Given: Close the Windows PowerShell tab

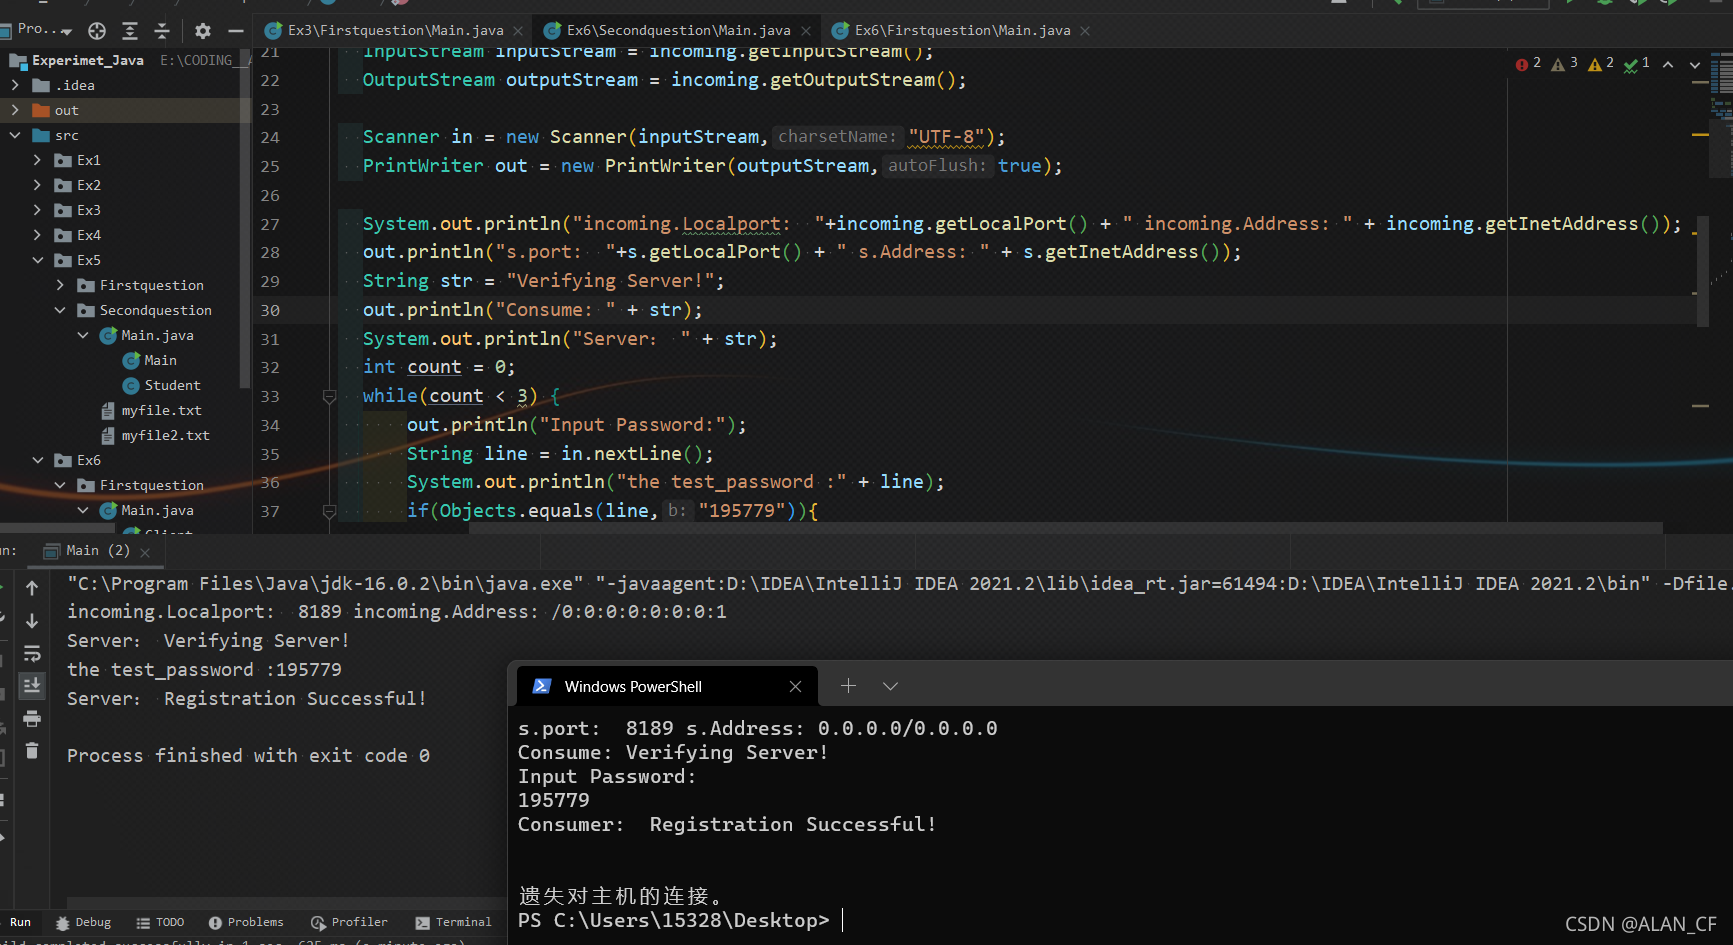Looking at the screenshot, I should click(x=795, y=686).
